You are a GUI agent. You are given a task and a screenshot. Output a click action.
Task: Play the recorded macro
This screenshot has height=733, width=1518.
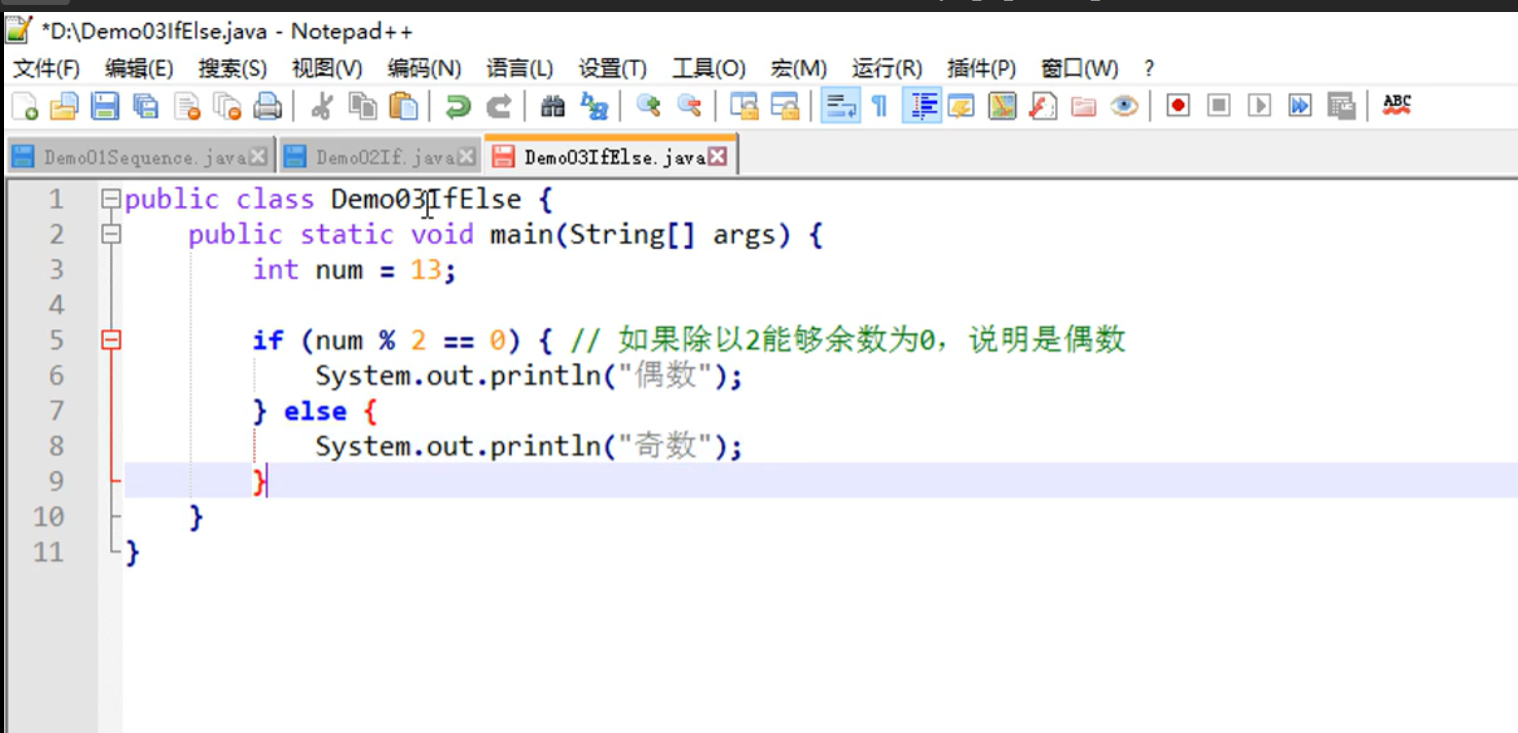(x=1259, y=104)
